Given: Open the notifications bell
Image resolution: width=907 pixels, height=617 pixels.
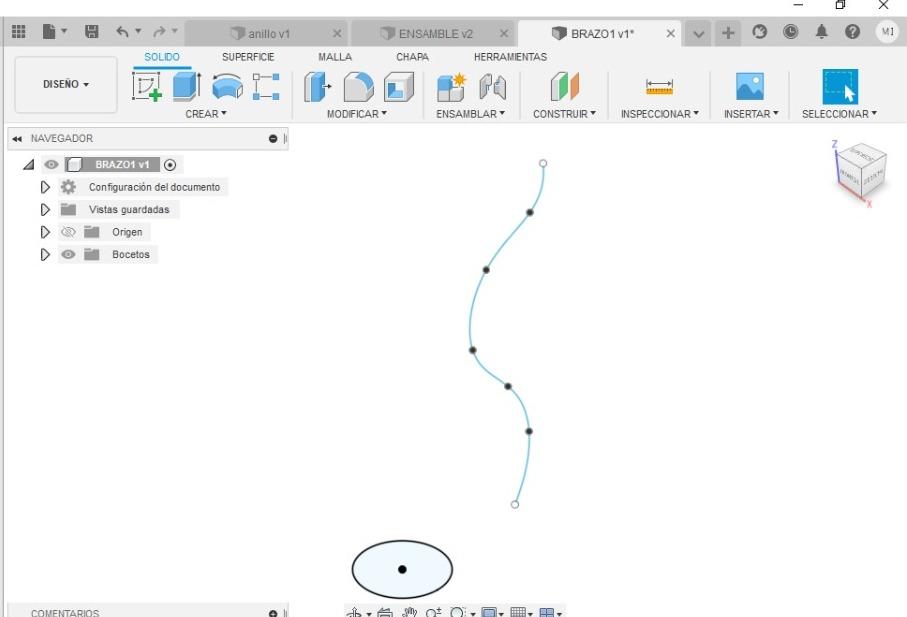Looking at the screenshot, I should pyautogui.click(x=821, y=32).
